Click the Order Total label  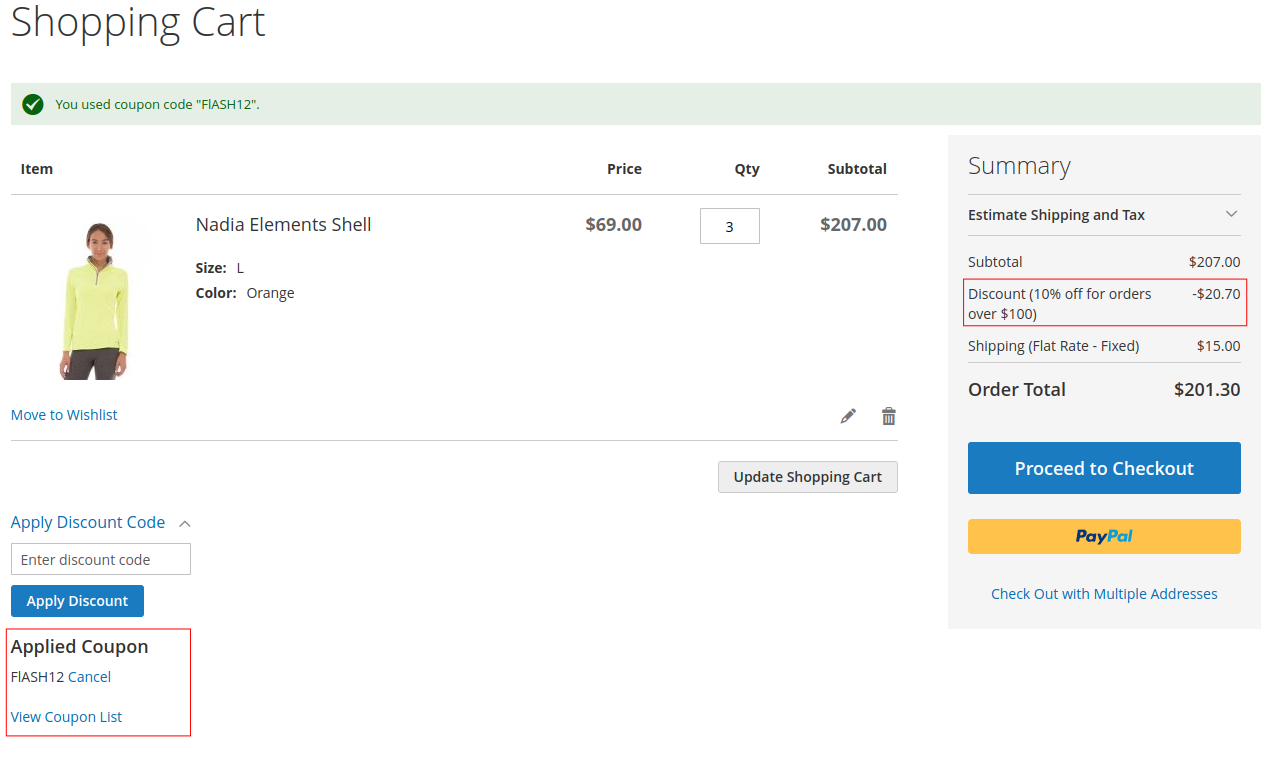coord(1017,390)
